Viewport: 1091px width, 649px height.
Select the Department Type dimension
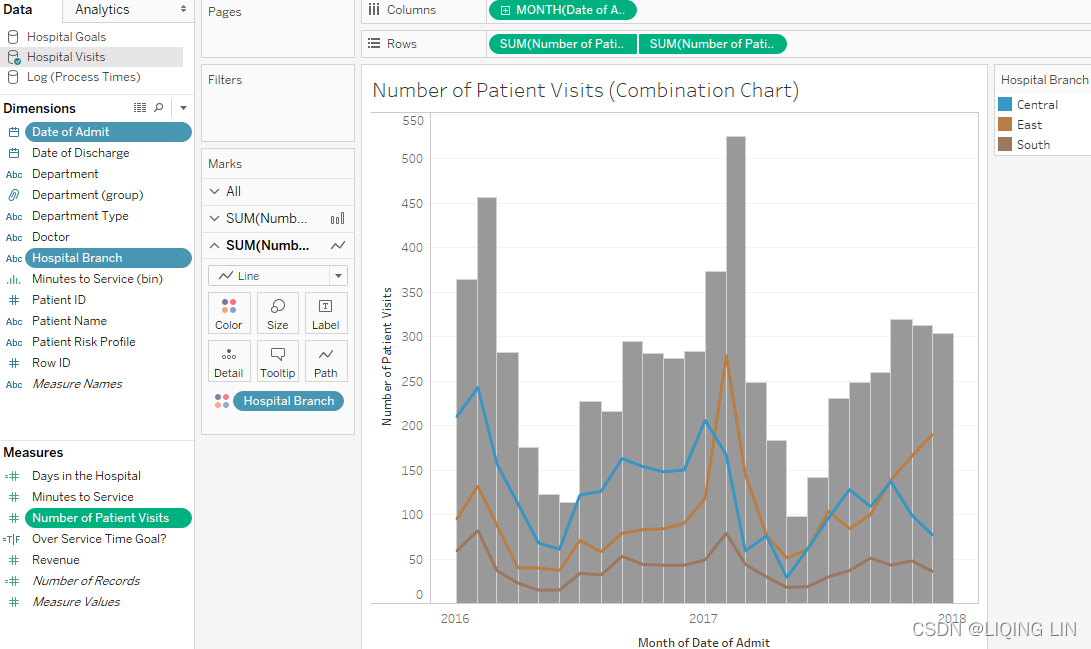coord(80,216)
